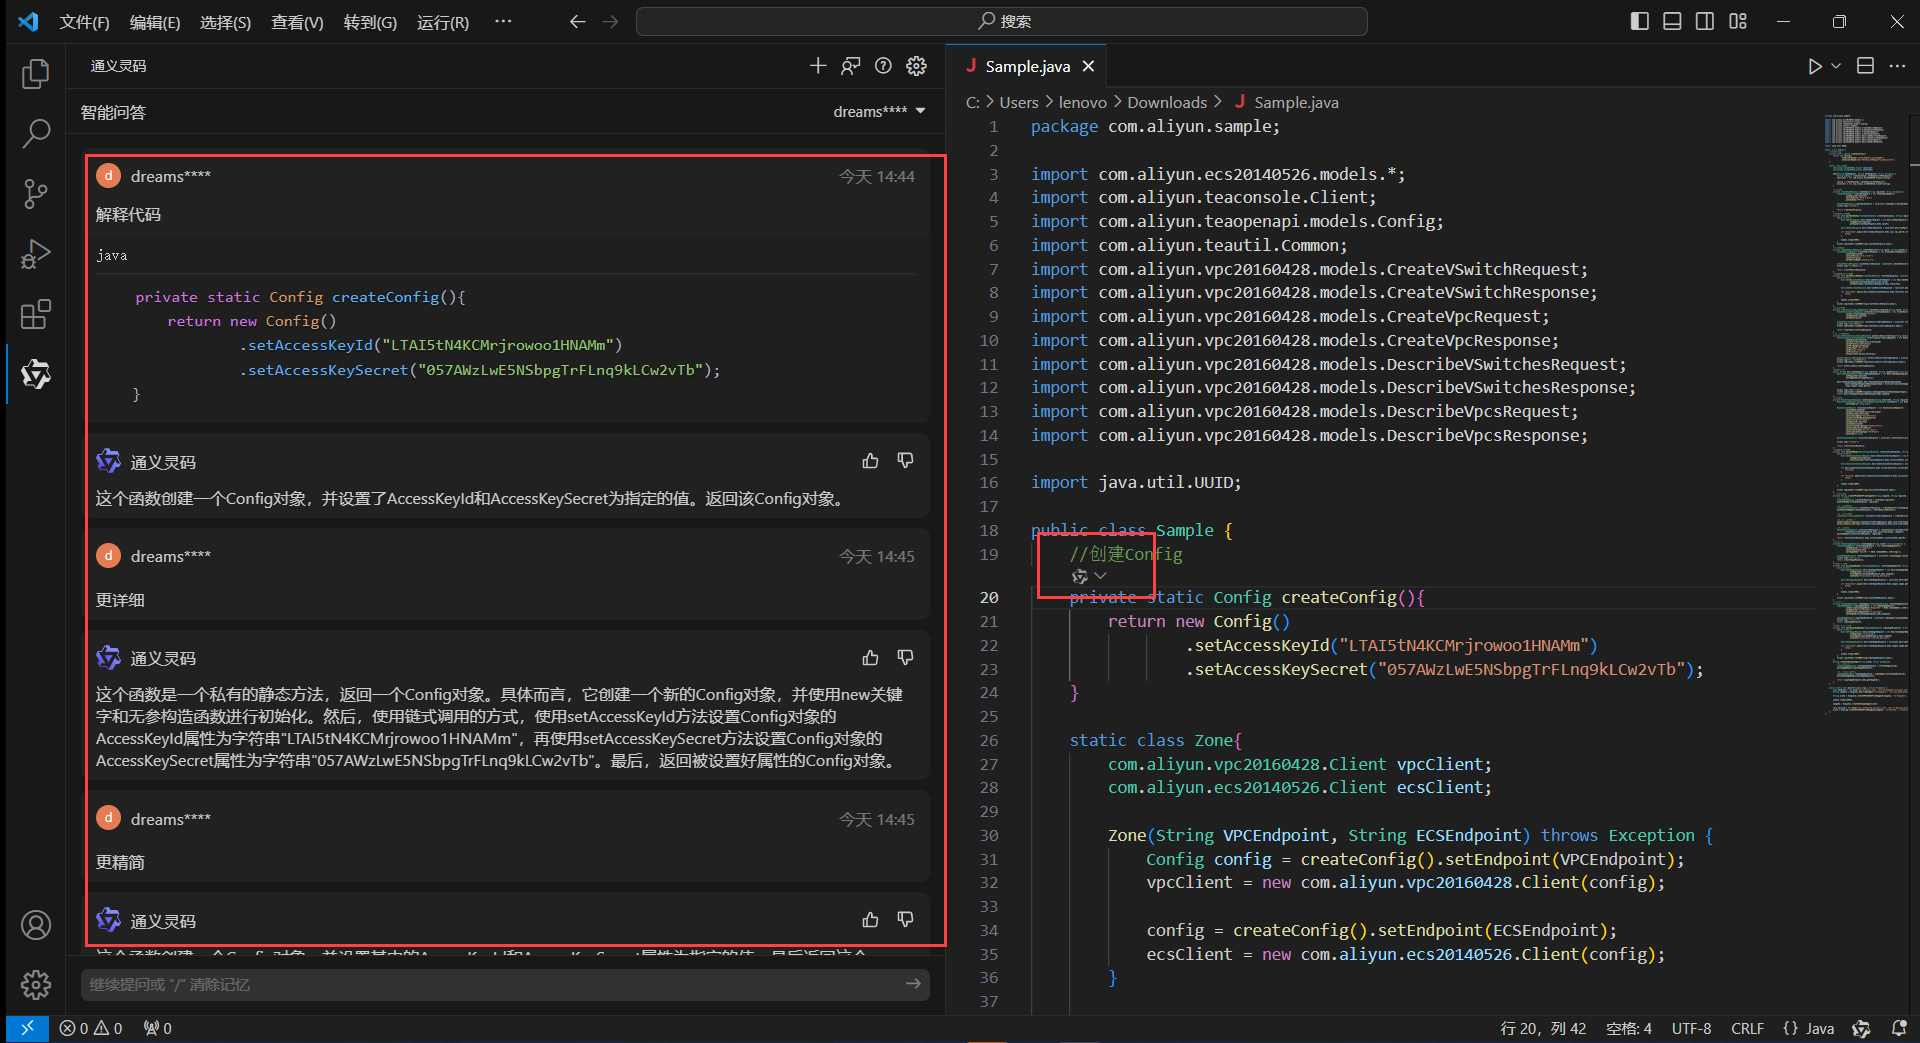Viewport: 1920px width, 1043px height.
Task: Expand Users breadcrumb
Action: (1019, 102)
